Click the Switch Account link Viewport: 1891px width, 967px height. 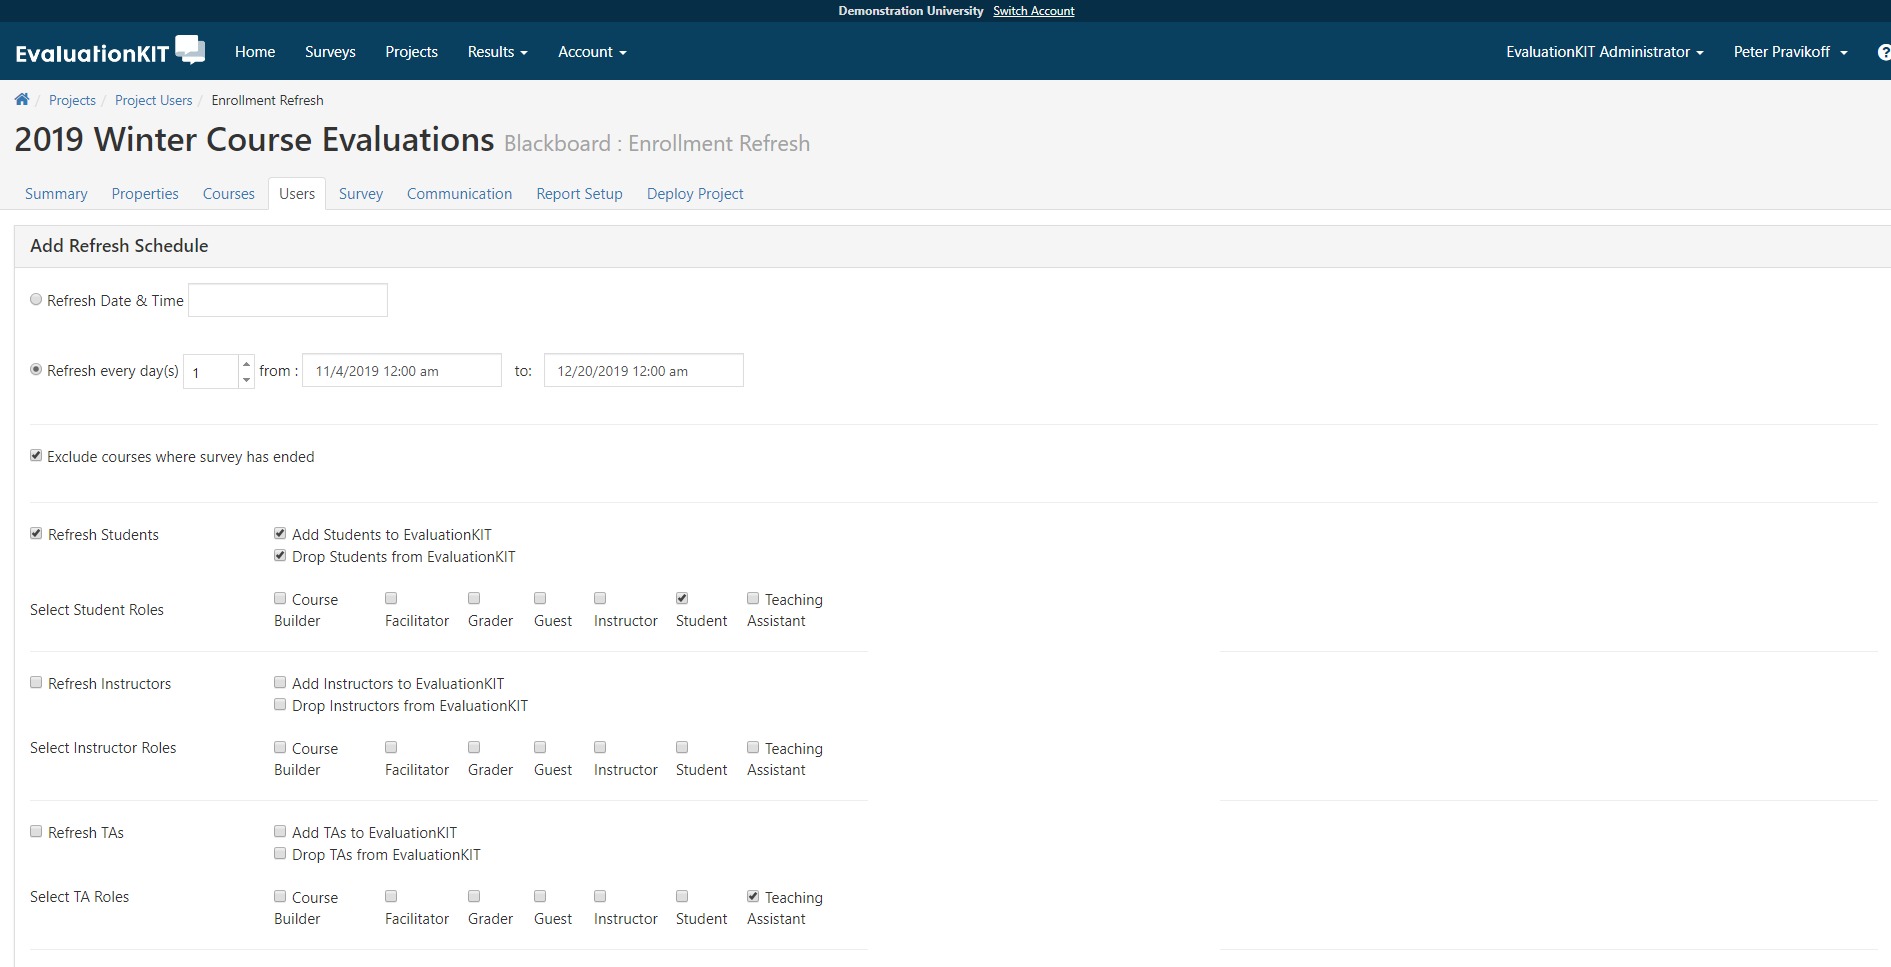point(1033,11)
